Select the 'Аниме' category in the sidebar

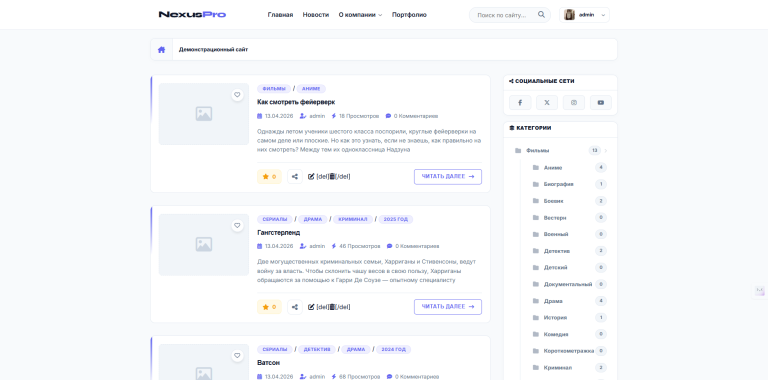click(x=553, y=167)
